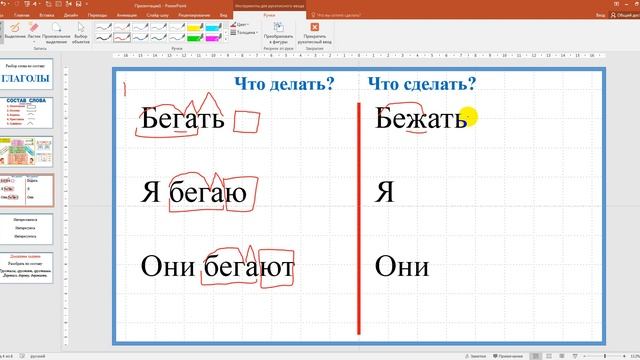640x360 pixels.
Task: Click the phrase 'Я бегаю'
Action: (x=194, y=192)
